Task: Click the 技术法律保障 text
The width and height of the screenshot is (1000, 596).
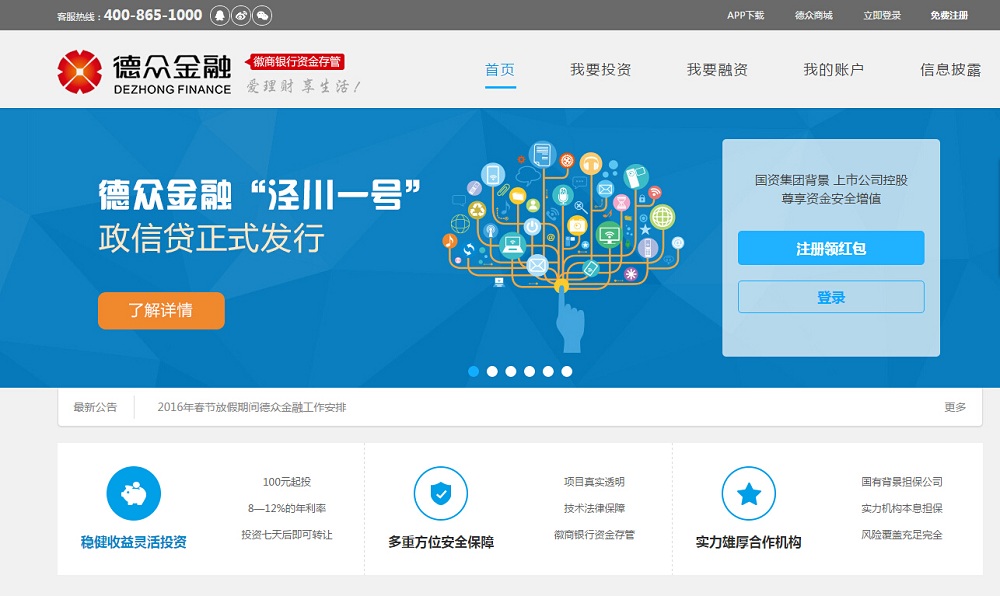Action: (x=594, y=508)
